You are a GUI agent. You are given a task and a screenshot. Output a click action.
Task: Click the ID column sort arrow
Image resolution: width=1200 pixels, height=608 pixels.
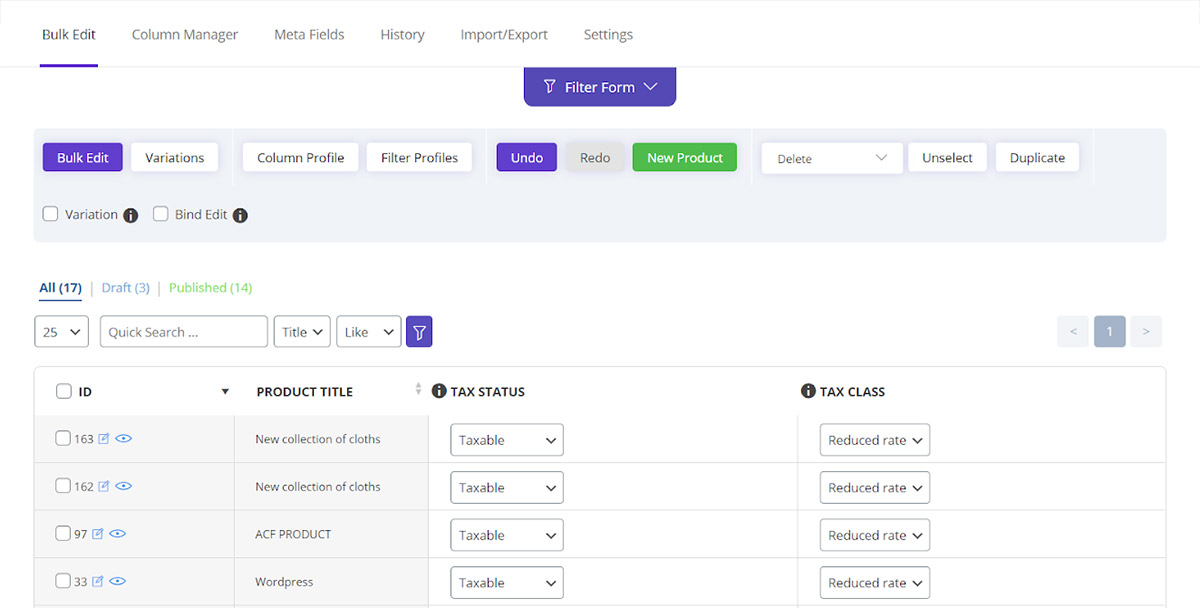point(225,392)
